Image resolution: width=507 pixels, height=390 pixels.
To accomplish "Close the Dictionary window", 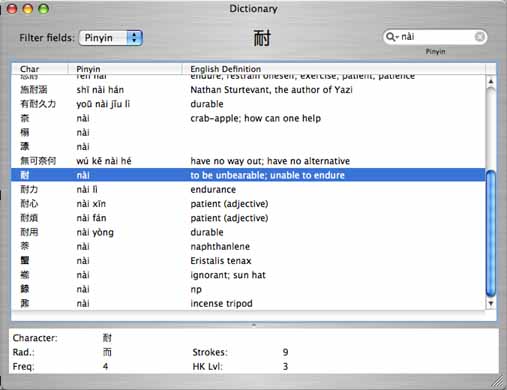I will (x=12, y=9).
